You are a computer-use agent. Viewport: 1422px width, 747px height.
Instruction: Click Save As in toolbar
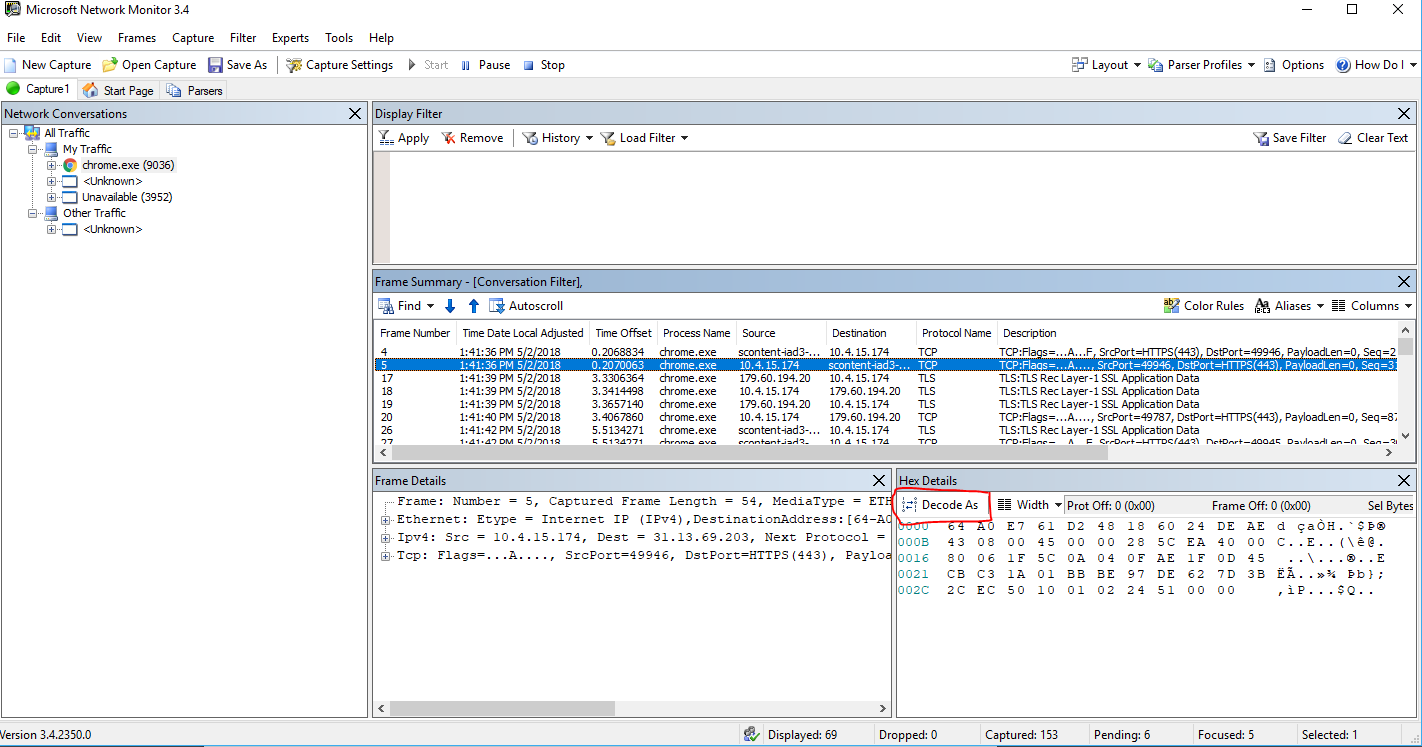238,65
